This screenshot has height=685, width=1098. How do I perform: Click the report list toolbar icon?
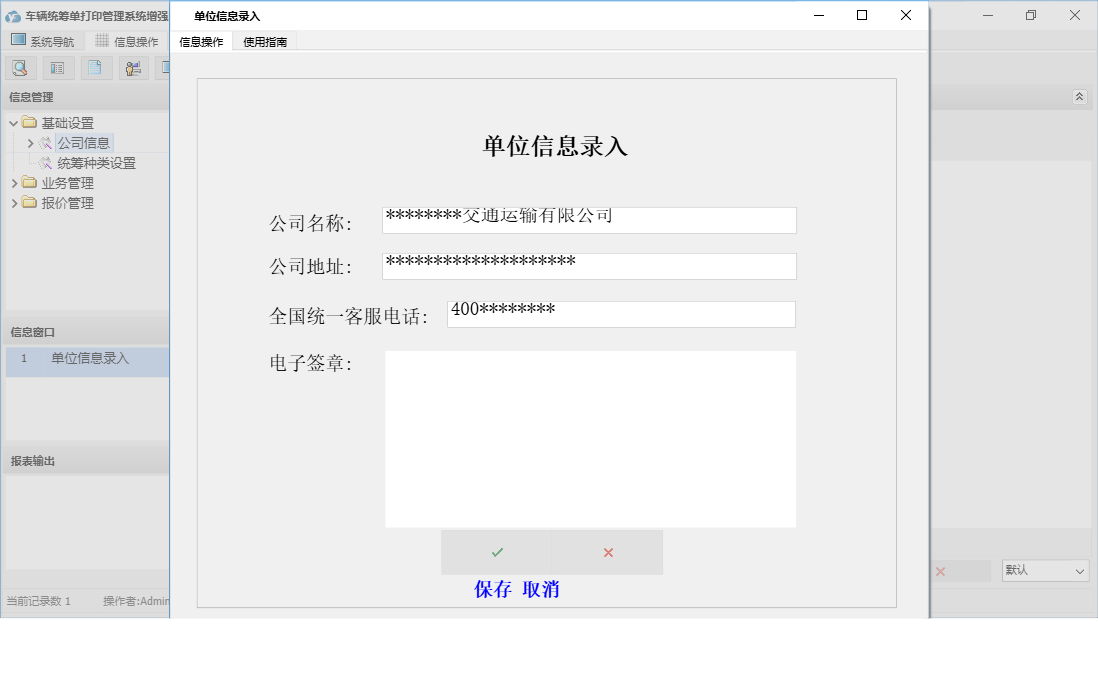click(58, 68)
